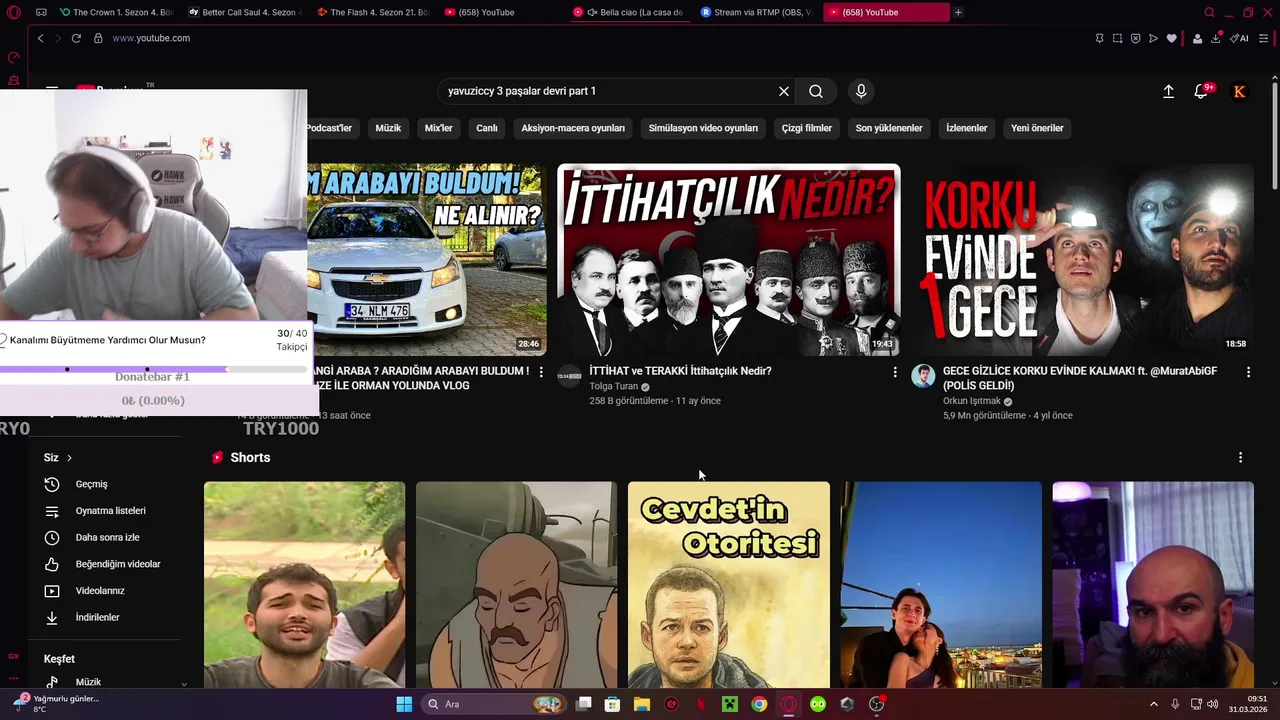This screenshot has width=1280, height=720.
Task: Clear the YouTube search text with X
Action: tap(784, 91)
